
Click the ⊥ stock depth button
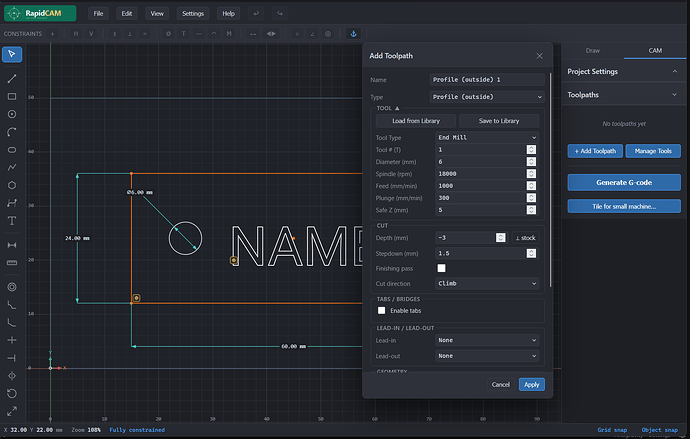pos(525,238)
